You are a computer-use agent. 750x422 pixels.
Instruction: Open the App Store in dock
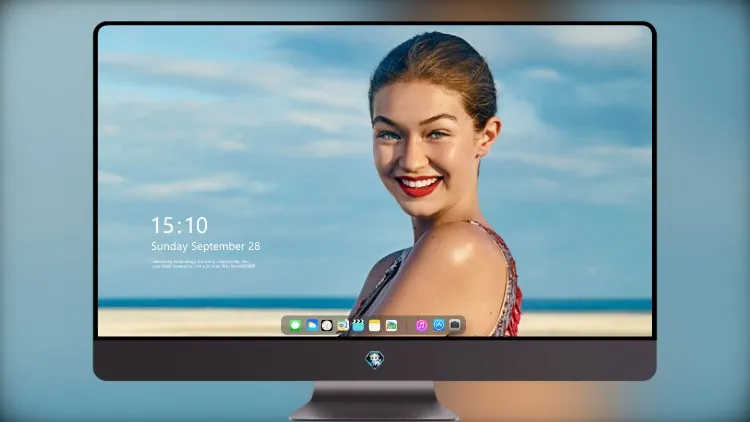(x=439, y=325)
